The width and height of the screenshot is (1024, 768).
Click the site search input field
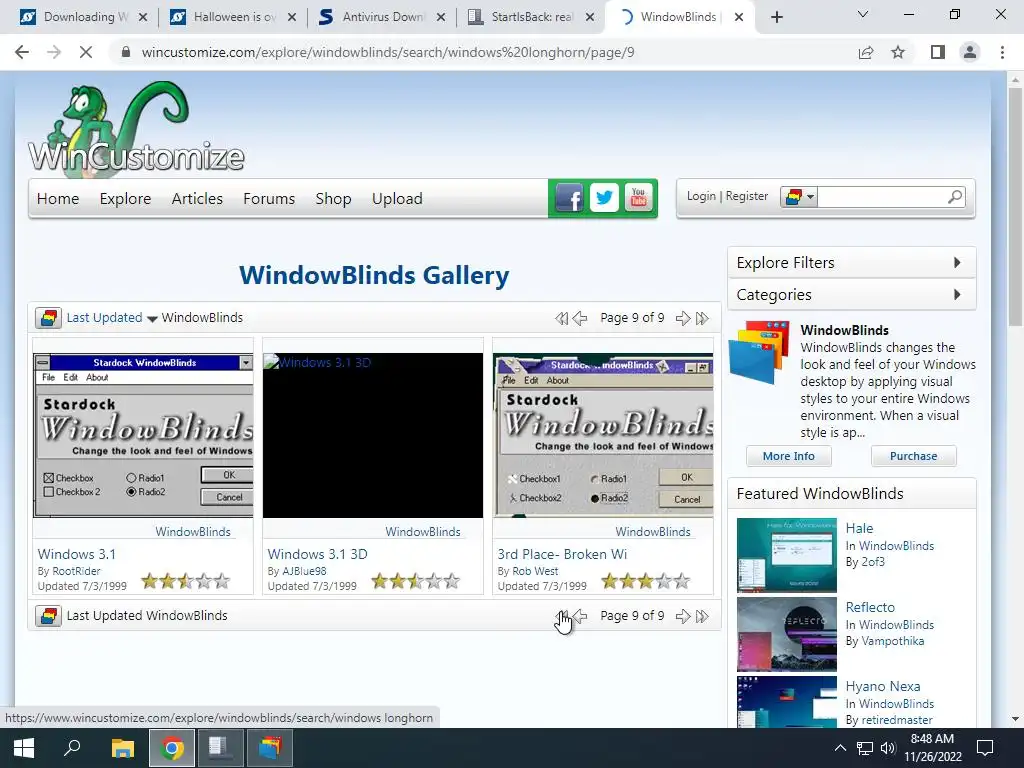click(x=881, y=197)
